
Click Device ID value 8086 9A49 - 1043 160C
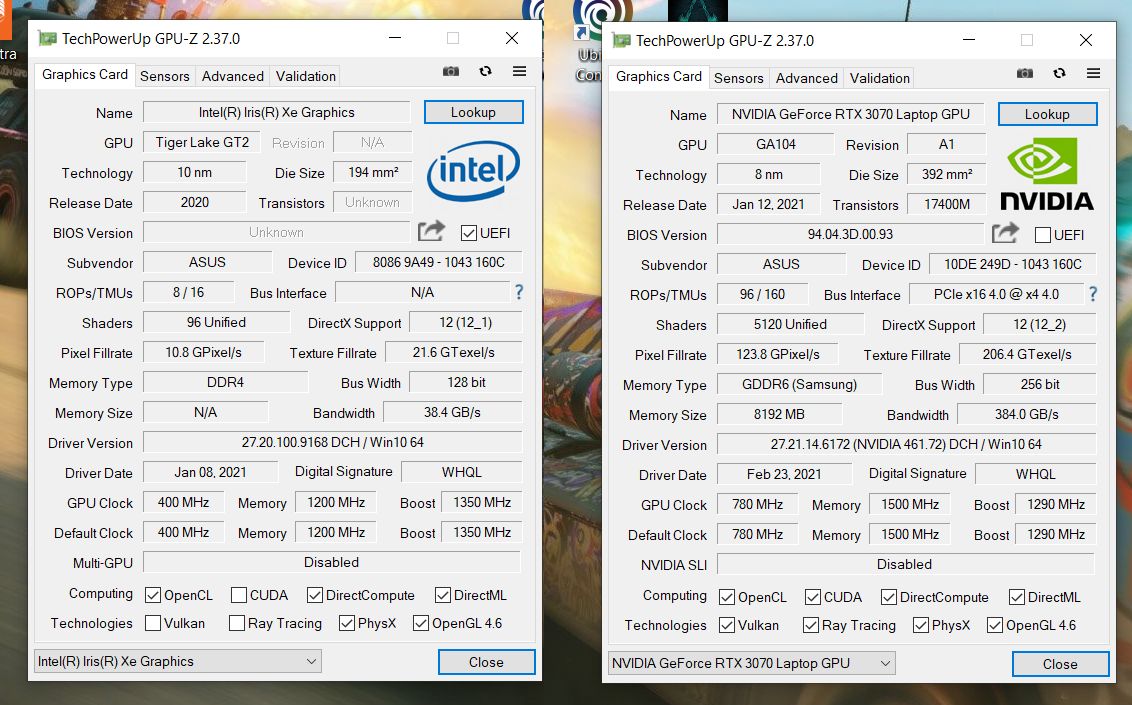[x=439, y=262]
